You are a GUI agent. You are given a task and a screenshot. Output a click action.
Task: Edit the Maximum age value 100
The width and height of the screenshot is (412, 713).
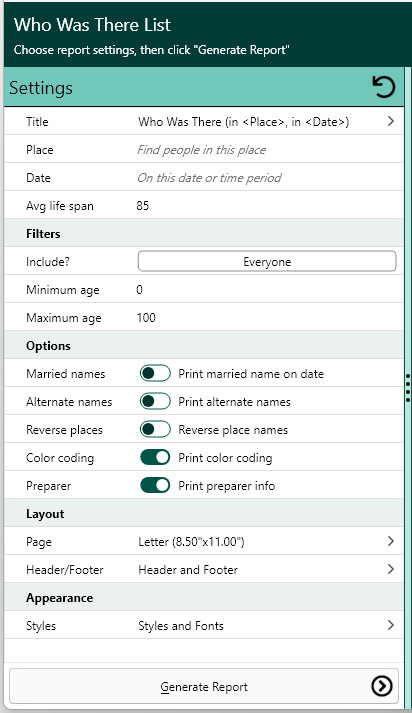pyautogui.click(x=146, y=317)
